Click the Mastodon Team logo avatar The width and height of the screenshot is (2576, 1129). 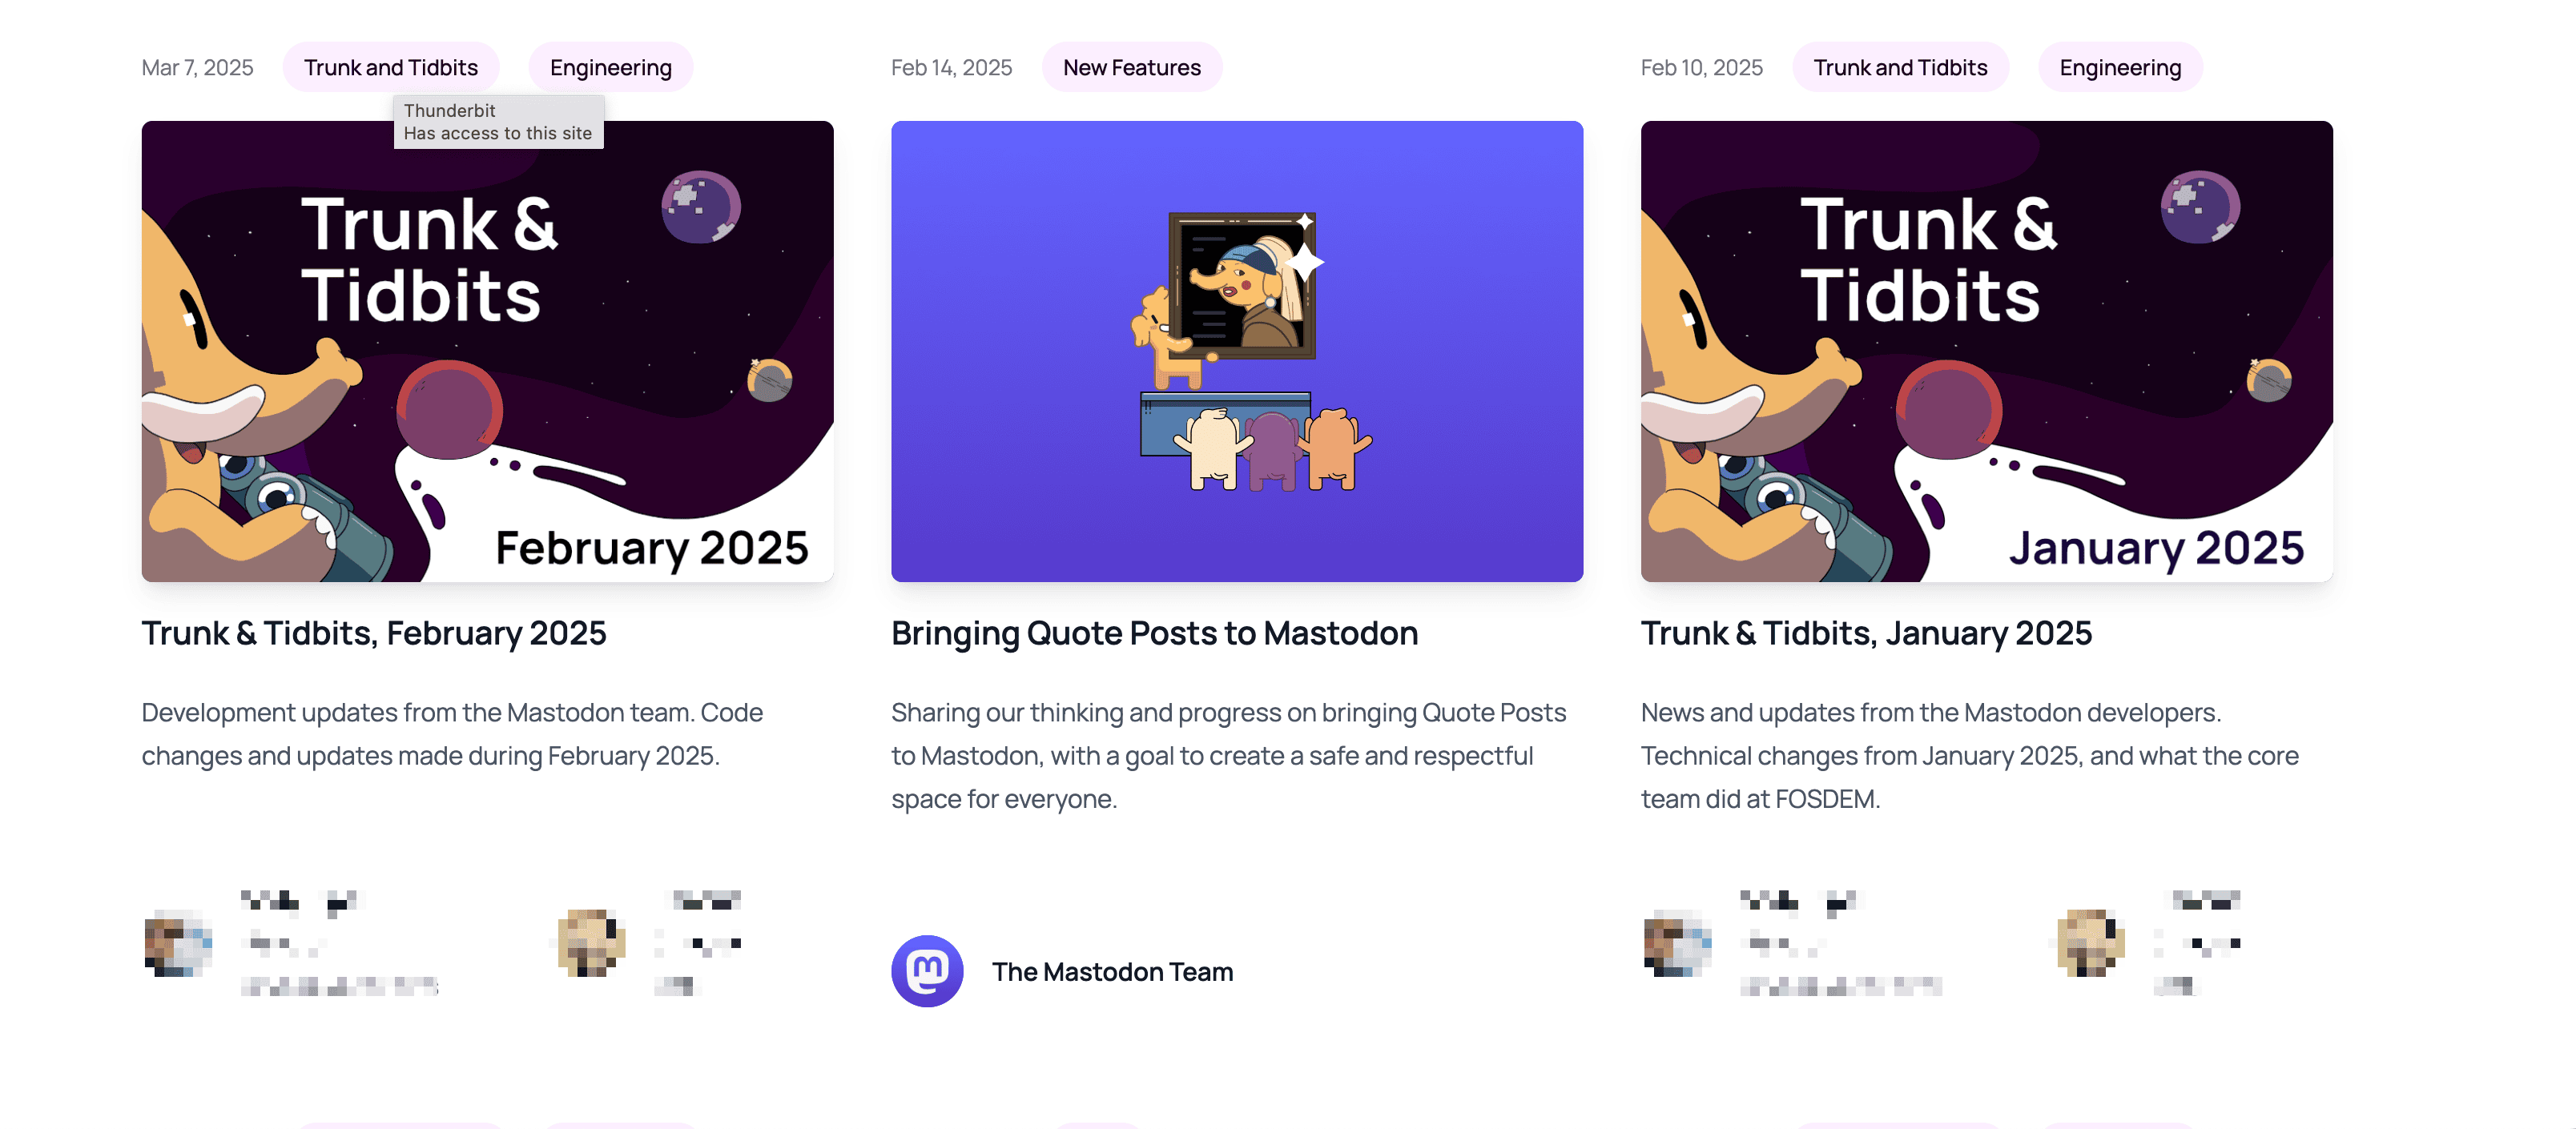pos(927,970)
